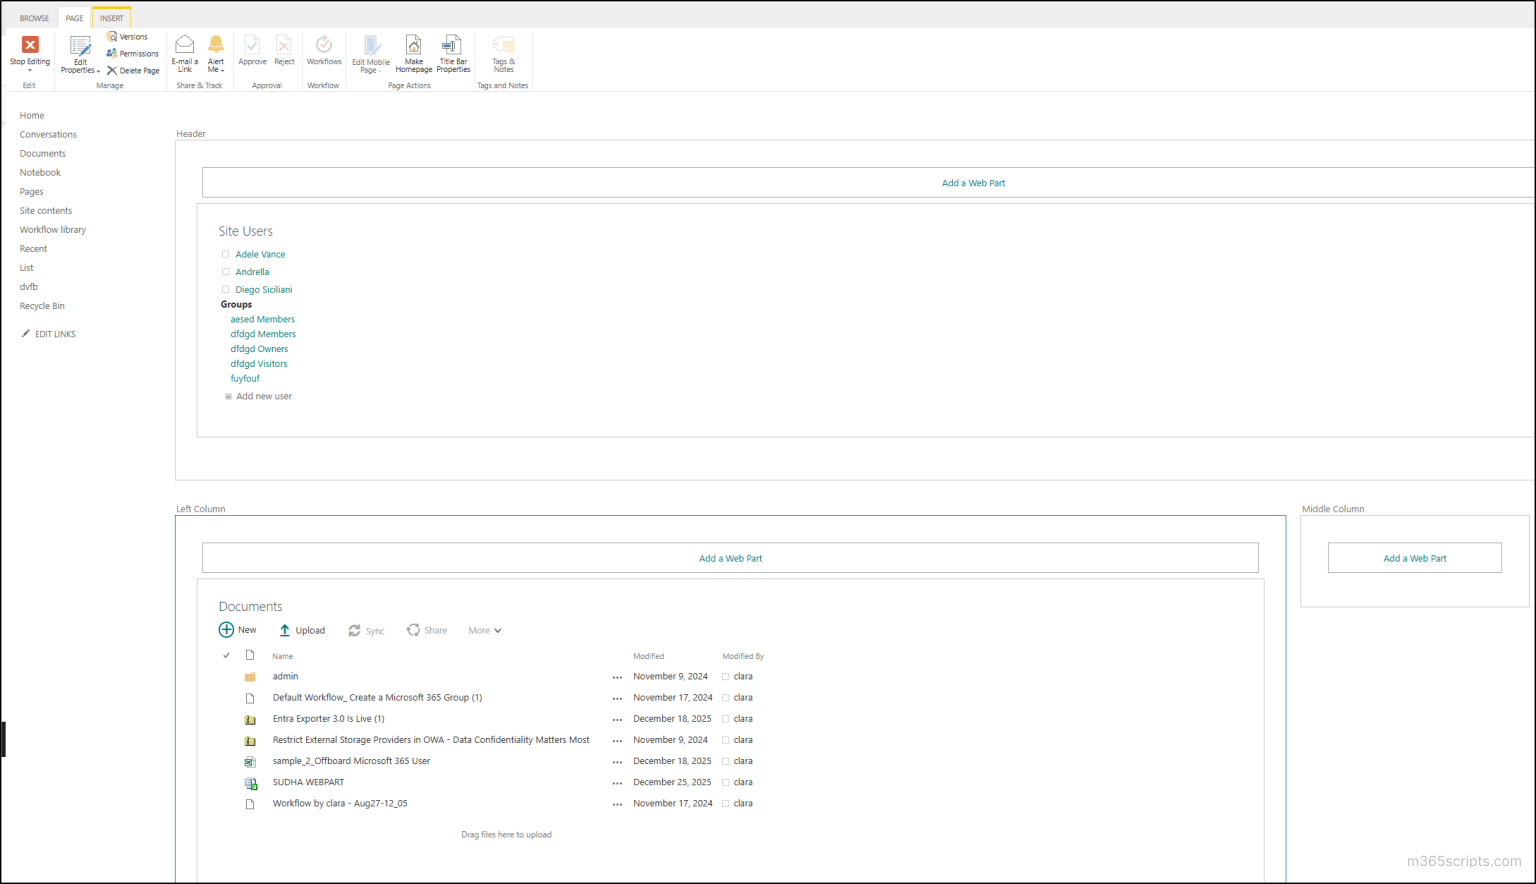Switch to the BROWSE tab
Image resolution: width=1536 pixels, height=884 pixels.
[33, 17]
